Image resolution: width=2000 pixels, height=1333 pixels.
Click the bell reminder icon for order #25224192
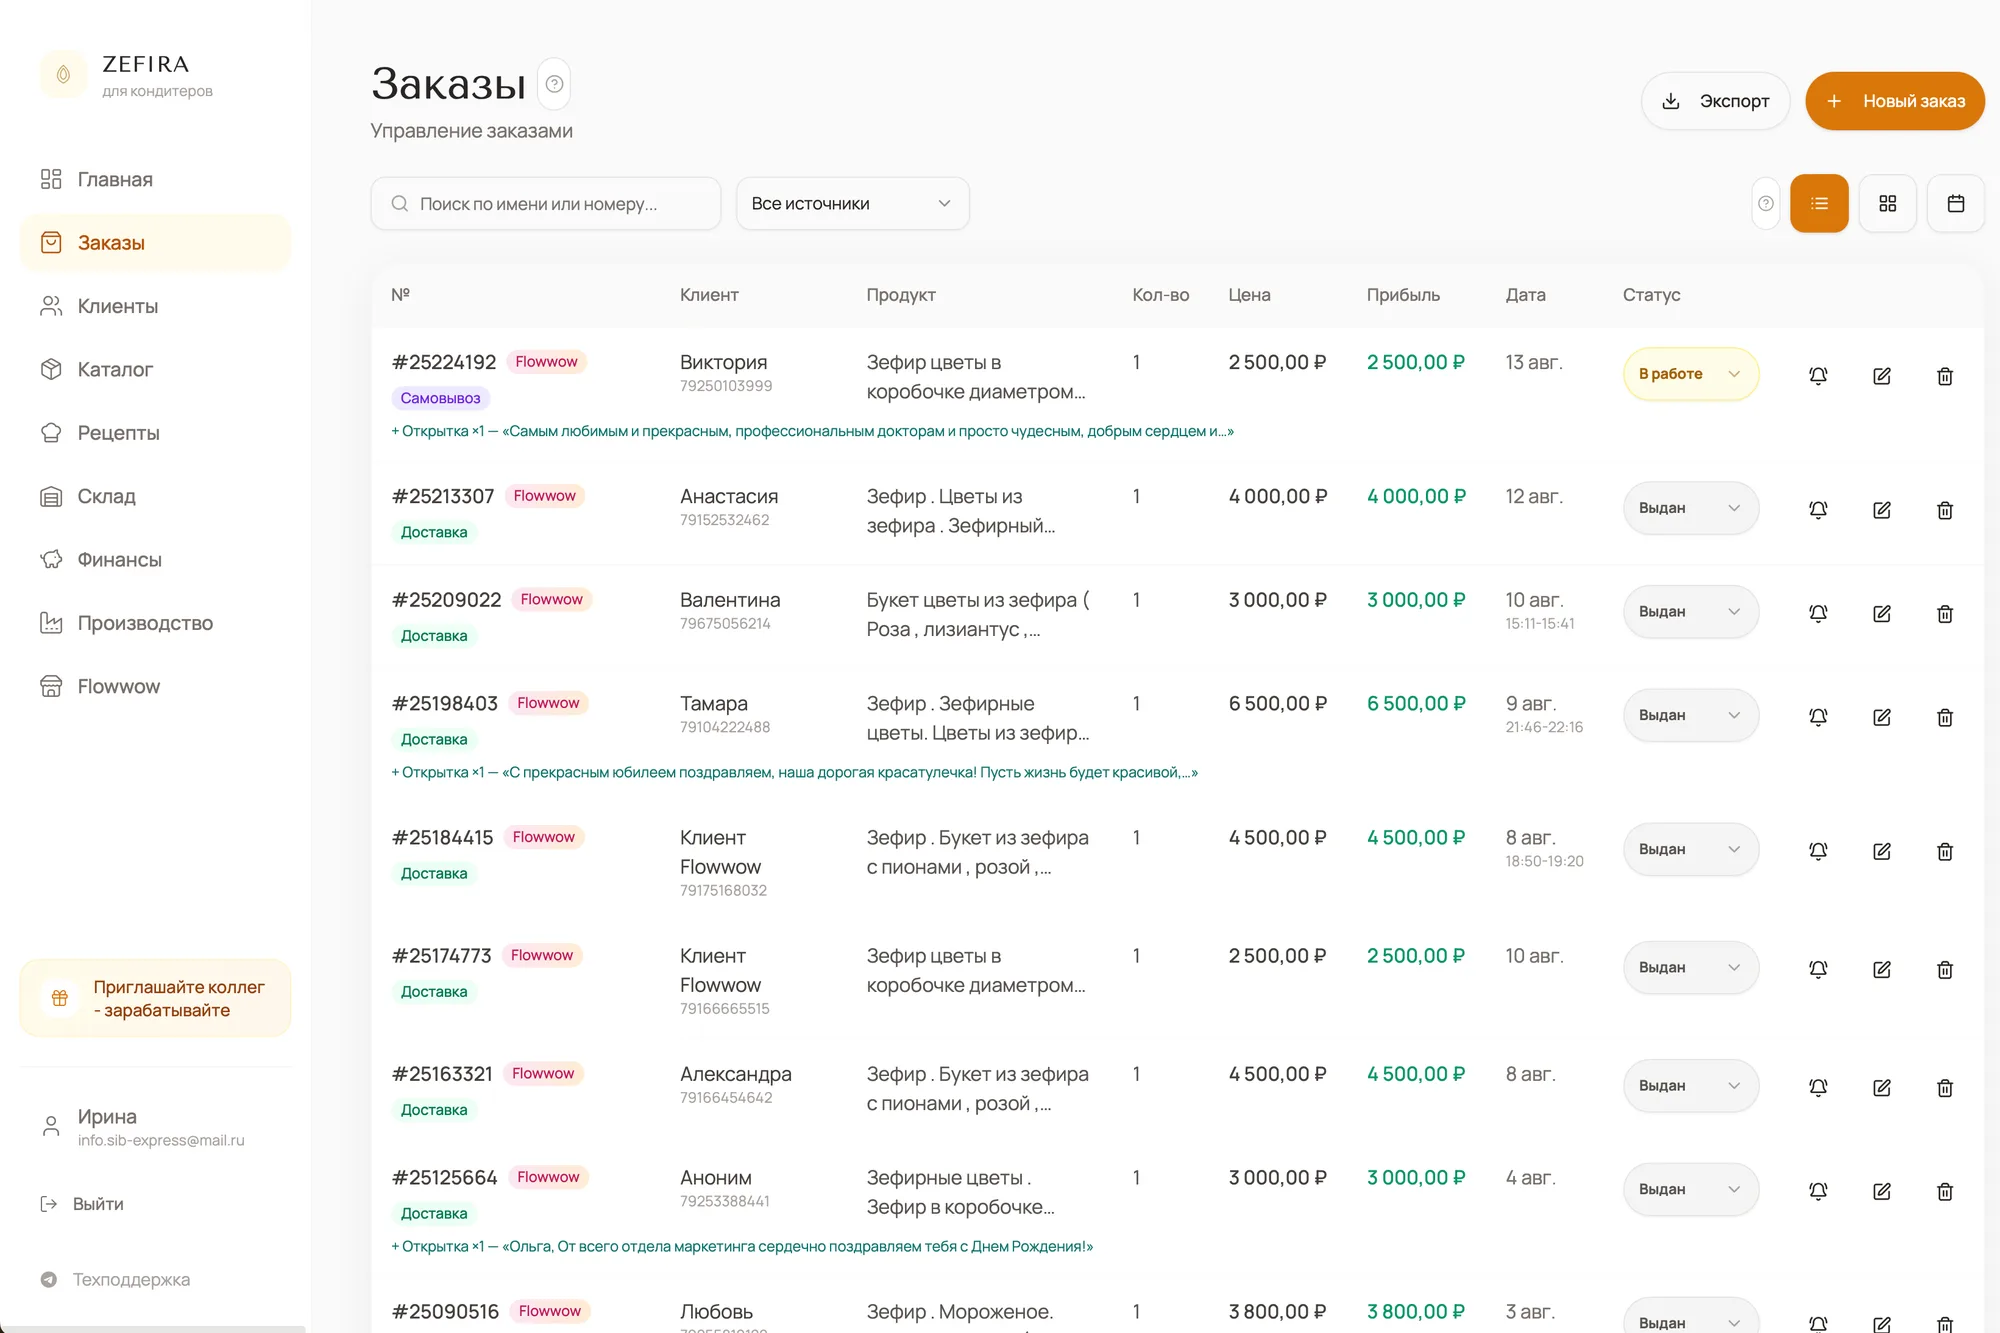1818,376
